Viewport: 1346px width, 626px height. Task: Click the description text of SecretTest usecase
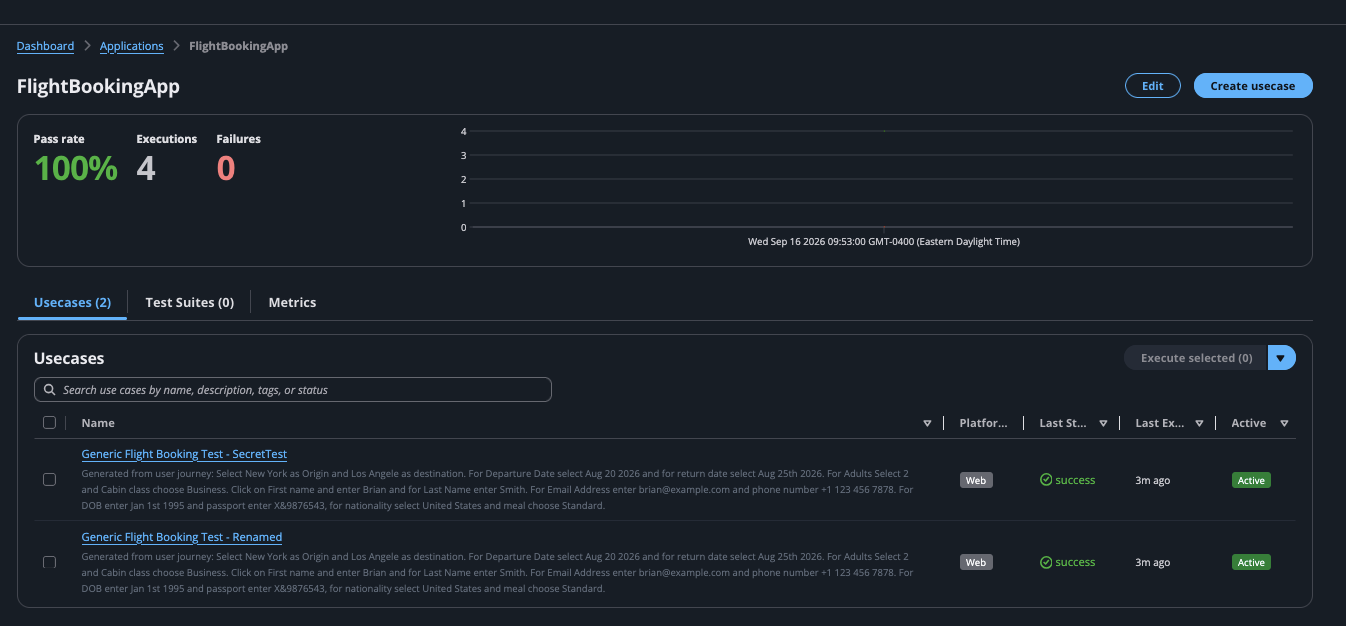coord(497,489)
